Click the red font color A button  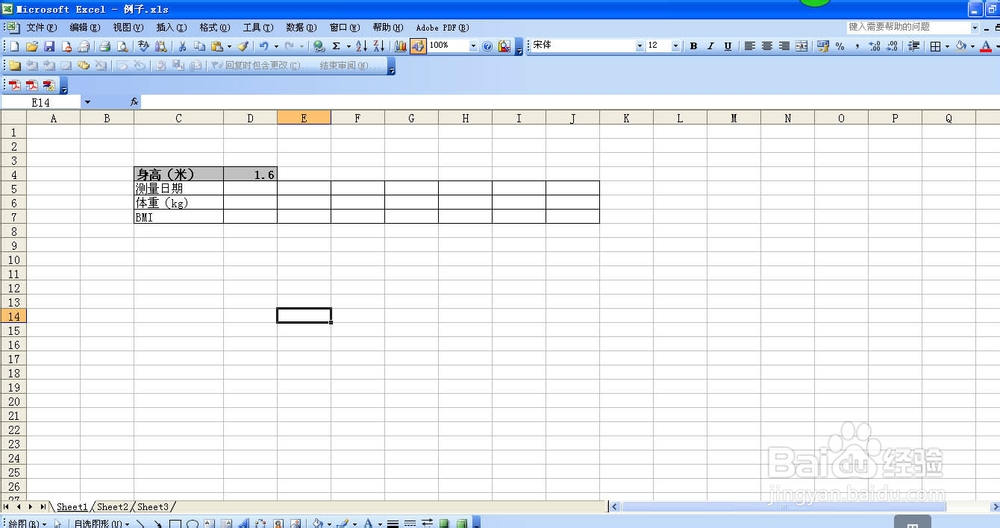(x=985, y=46)
